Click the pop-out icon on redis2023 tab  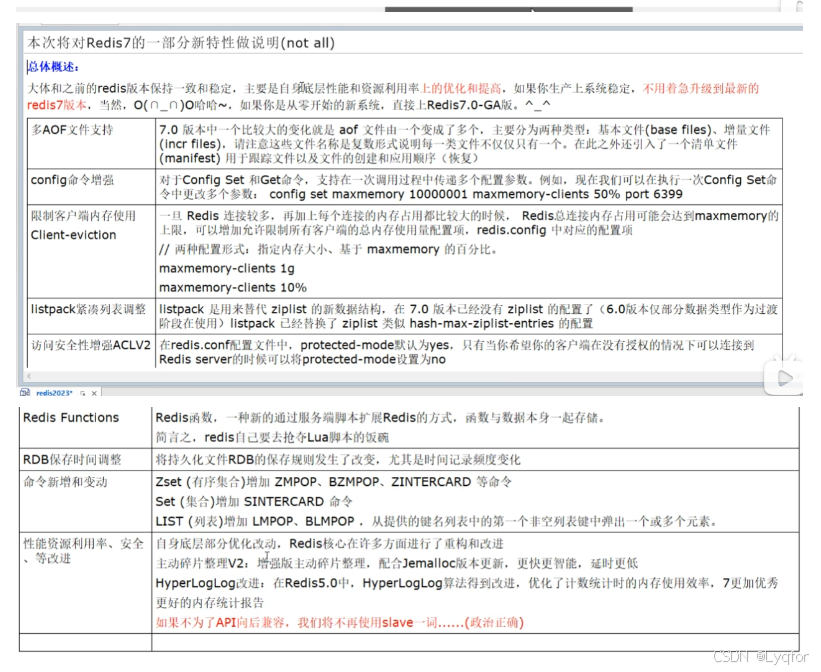pyautogui.click(x=83, y=393)
